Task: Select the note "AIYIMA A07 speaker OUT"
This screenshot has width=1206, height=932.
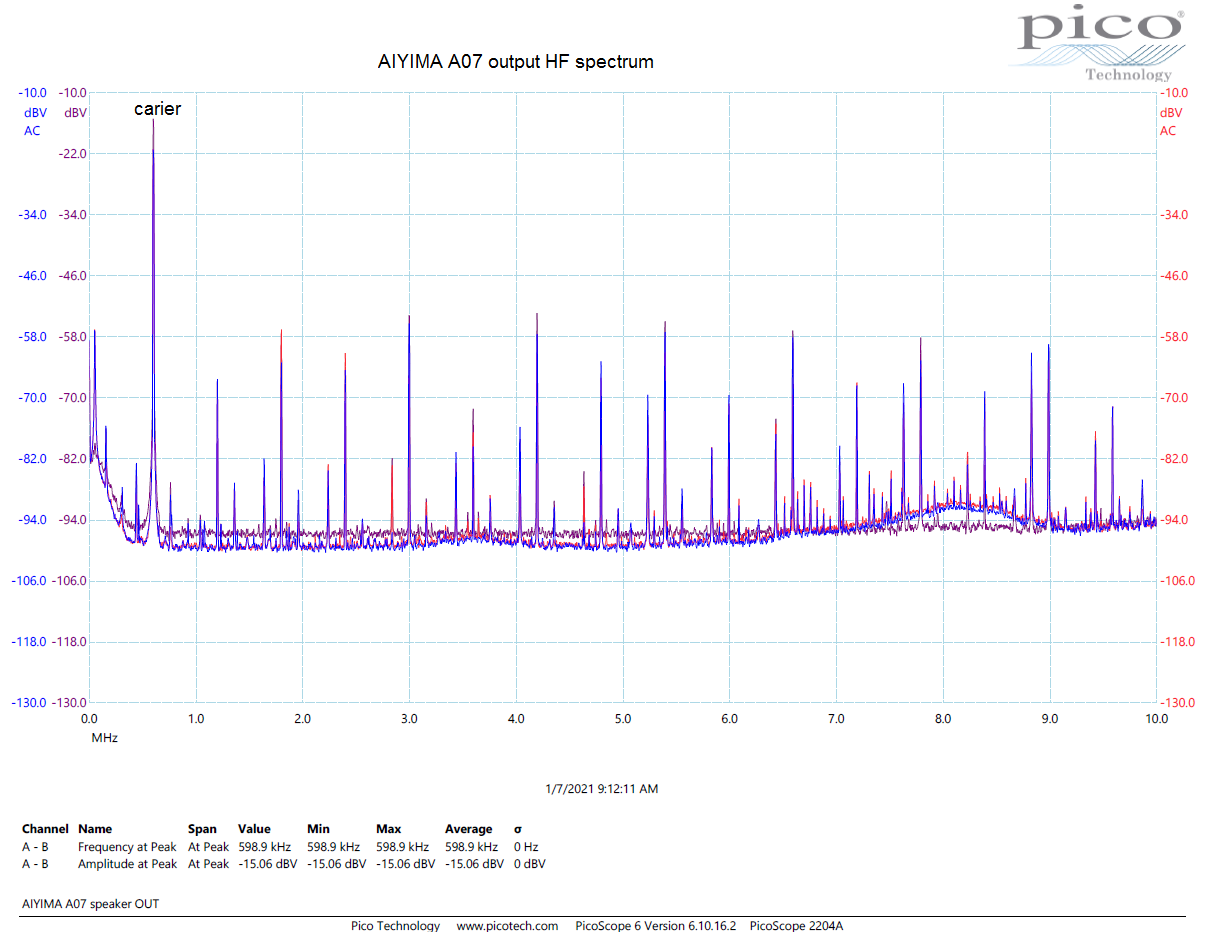Action: click(90, 904)
